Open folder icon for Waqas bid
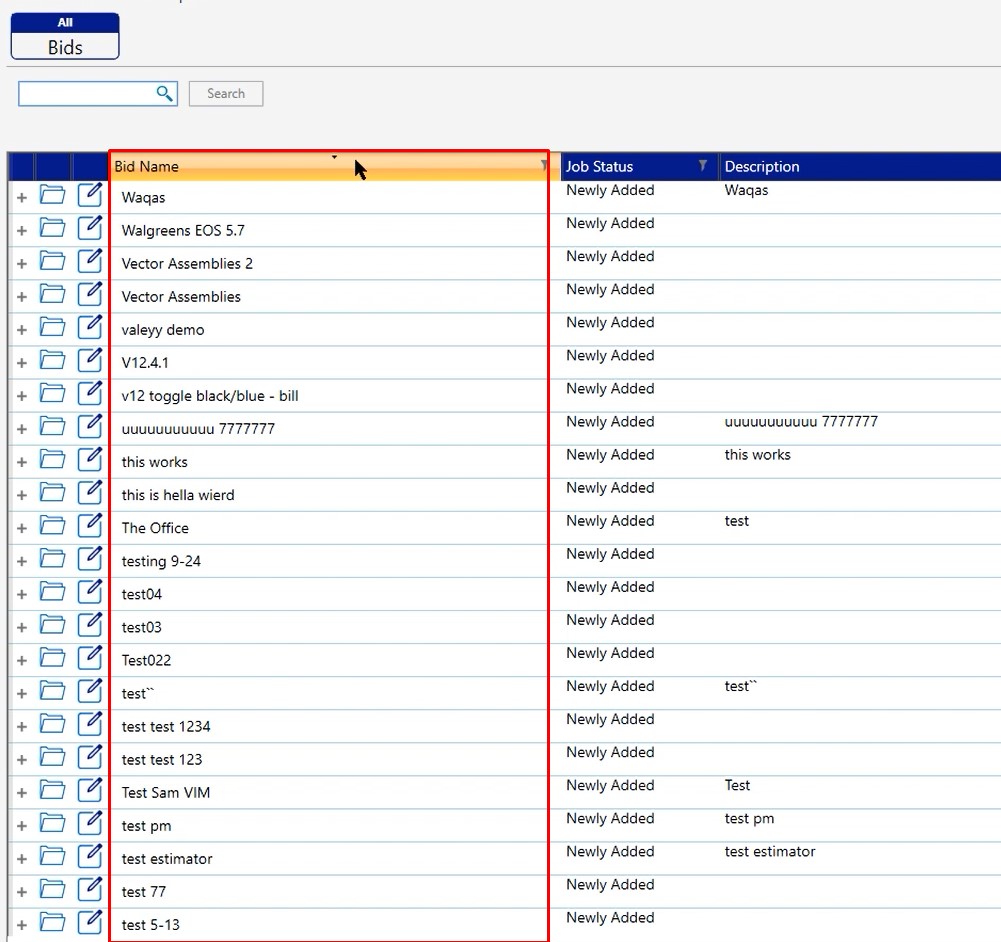Screen dimensions: 1001x942 click(52, 197)
